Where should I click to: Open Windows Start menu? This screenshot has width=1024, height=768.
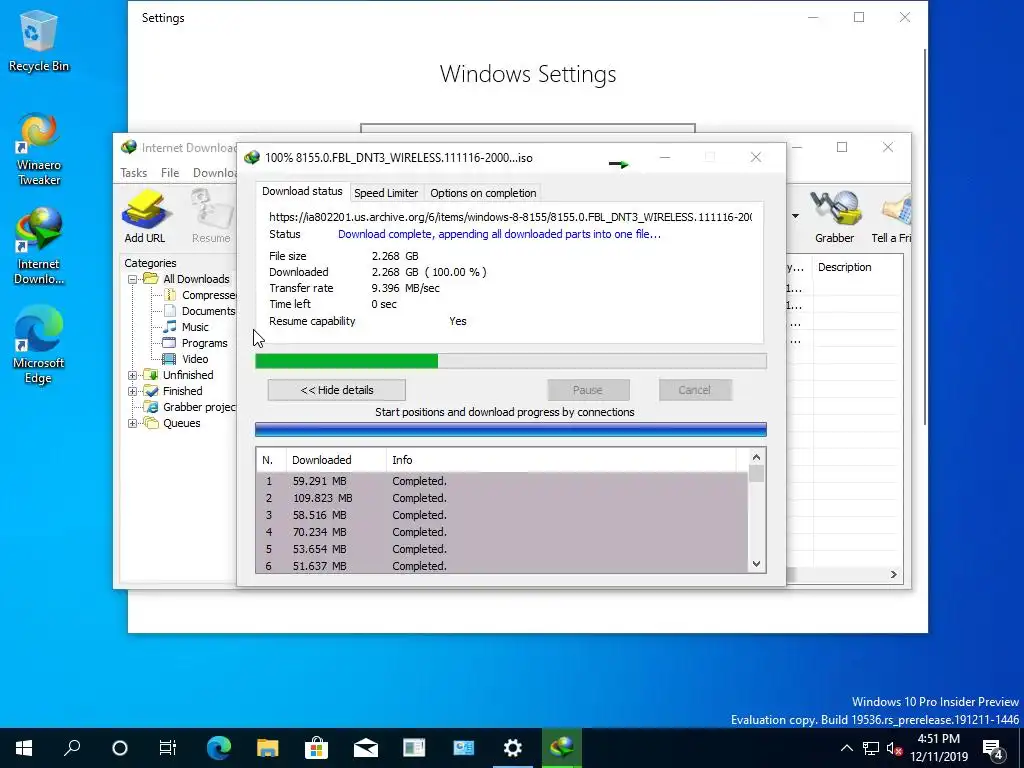[x=24, y=748]
